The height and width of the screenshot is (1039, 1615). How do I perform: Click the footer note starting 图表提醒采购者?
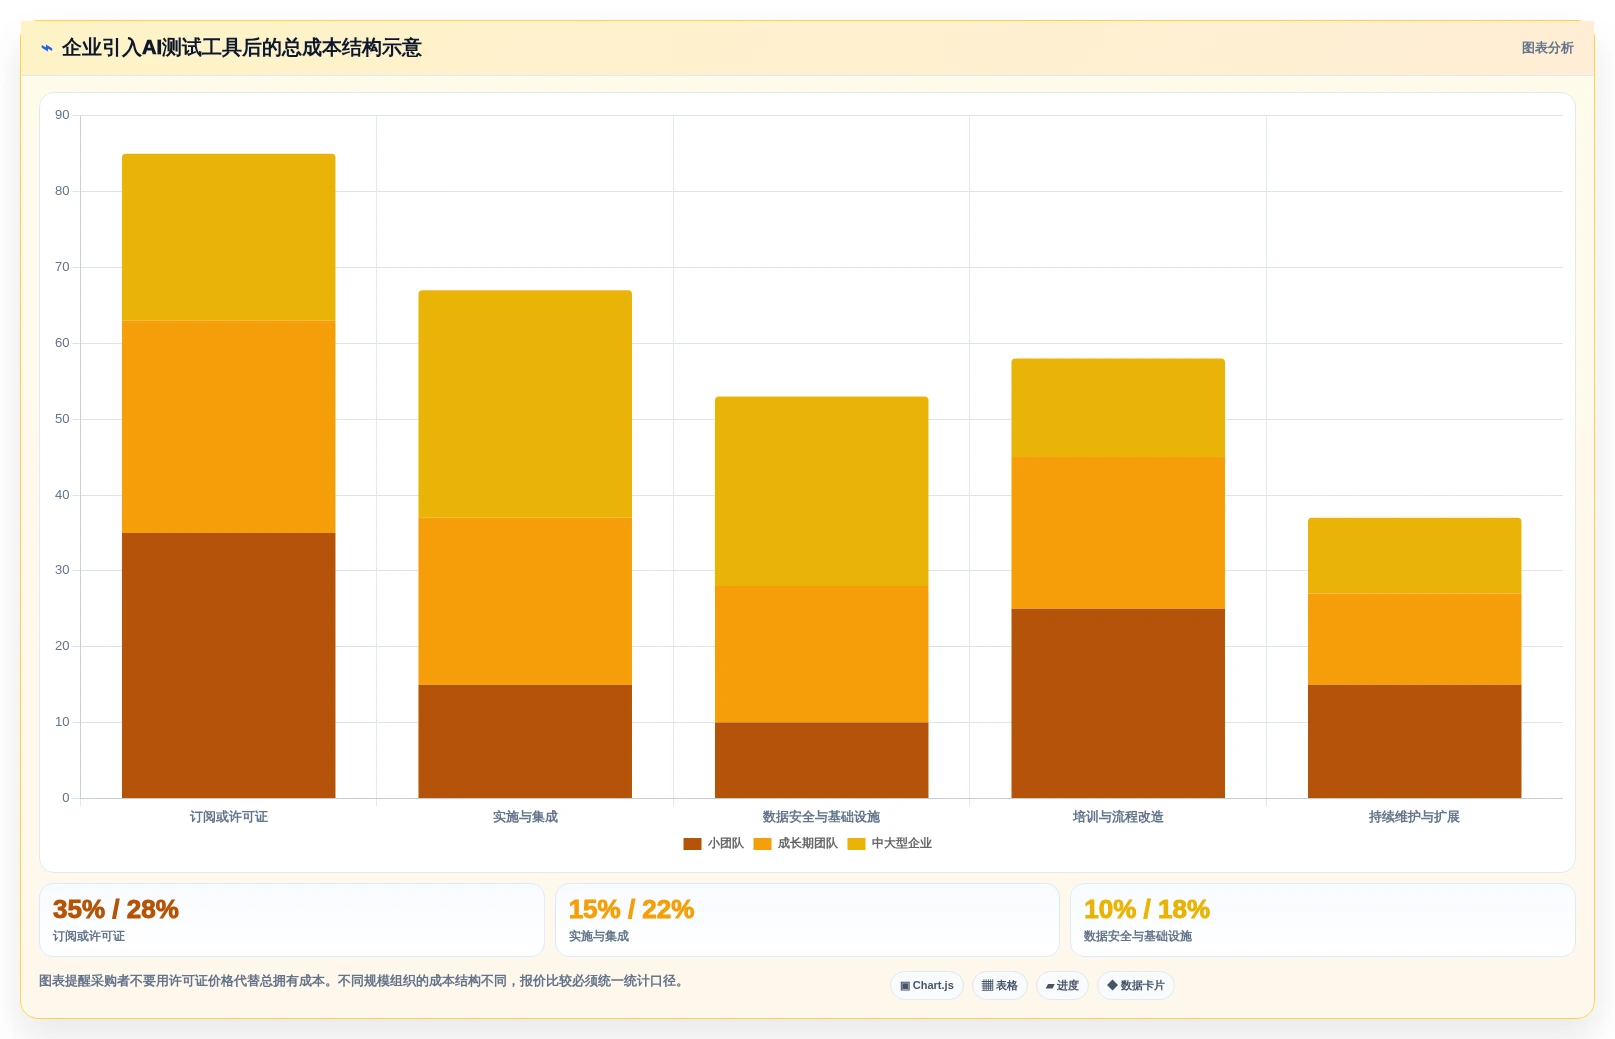tap(364, 981)
